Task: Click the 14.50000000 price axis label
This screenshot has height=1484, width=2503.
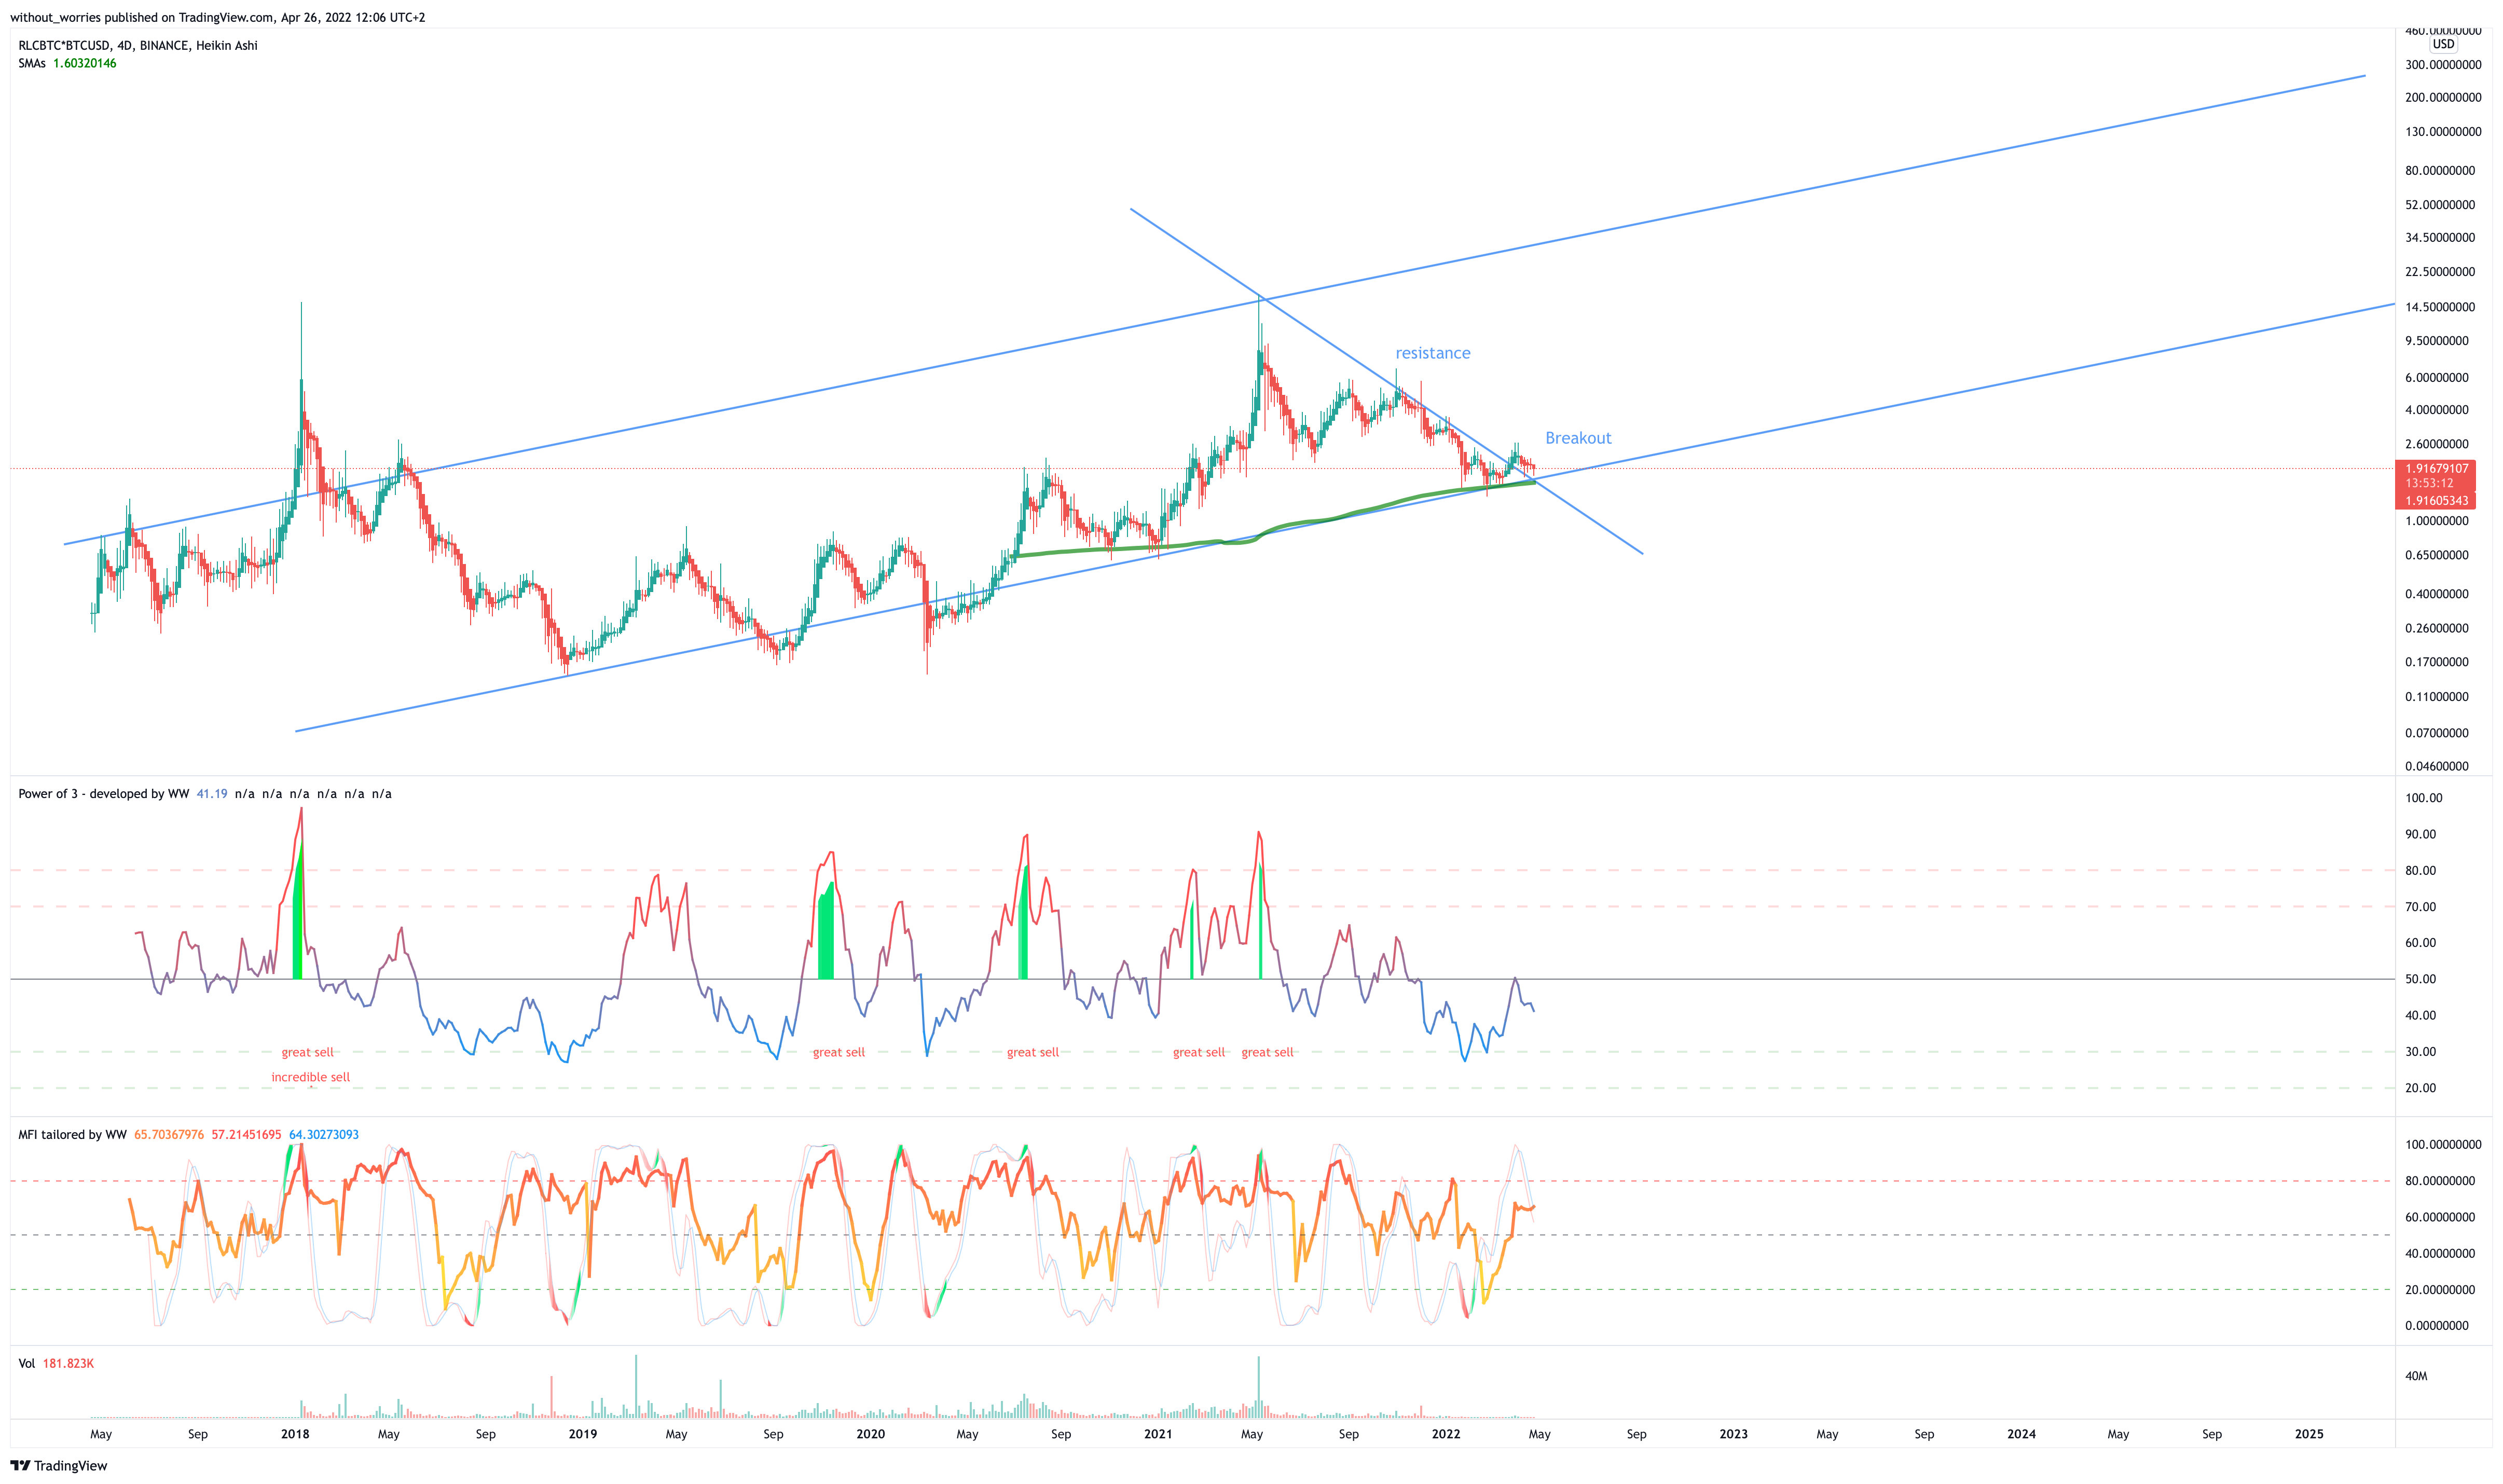Action: tap(2440, 307)
